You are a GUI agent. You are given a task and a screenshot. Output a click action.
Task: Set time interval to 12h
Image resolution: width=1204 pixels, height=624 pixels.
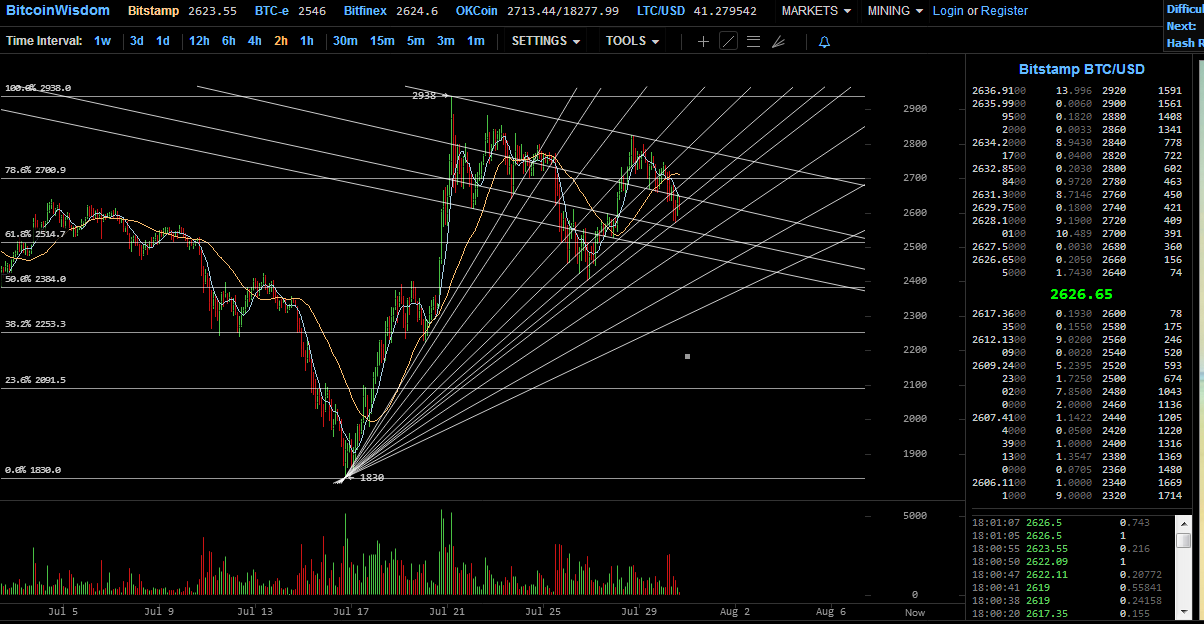(199, 41)
